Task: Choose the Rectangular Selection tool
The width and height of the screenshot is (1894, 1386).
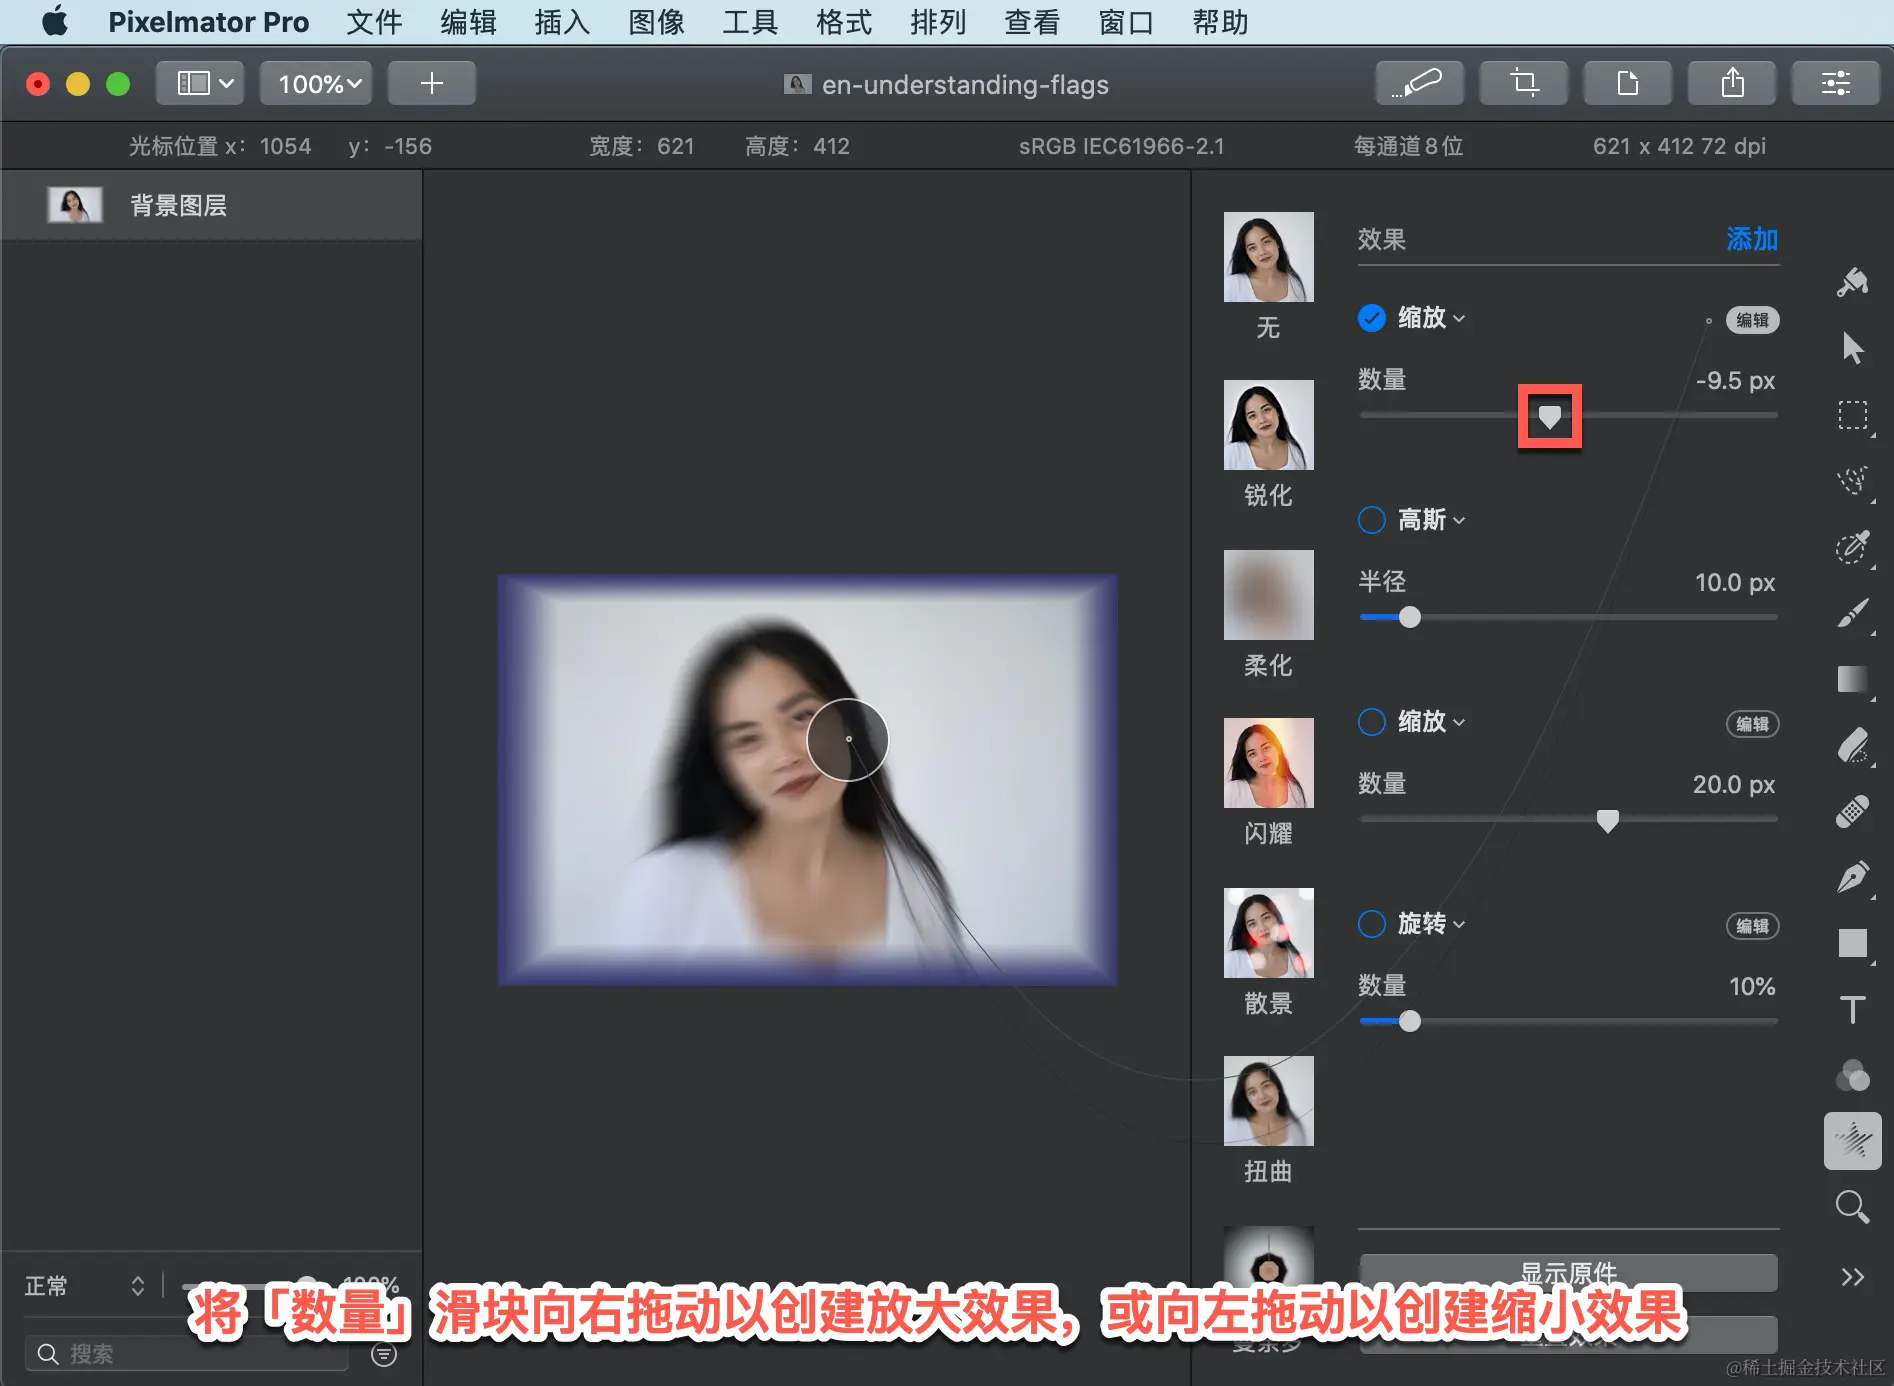Action: pos(1852,415)
